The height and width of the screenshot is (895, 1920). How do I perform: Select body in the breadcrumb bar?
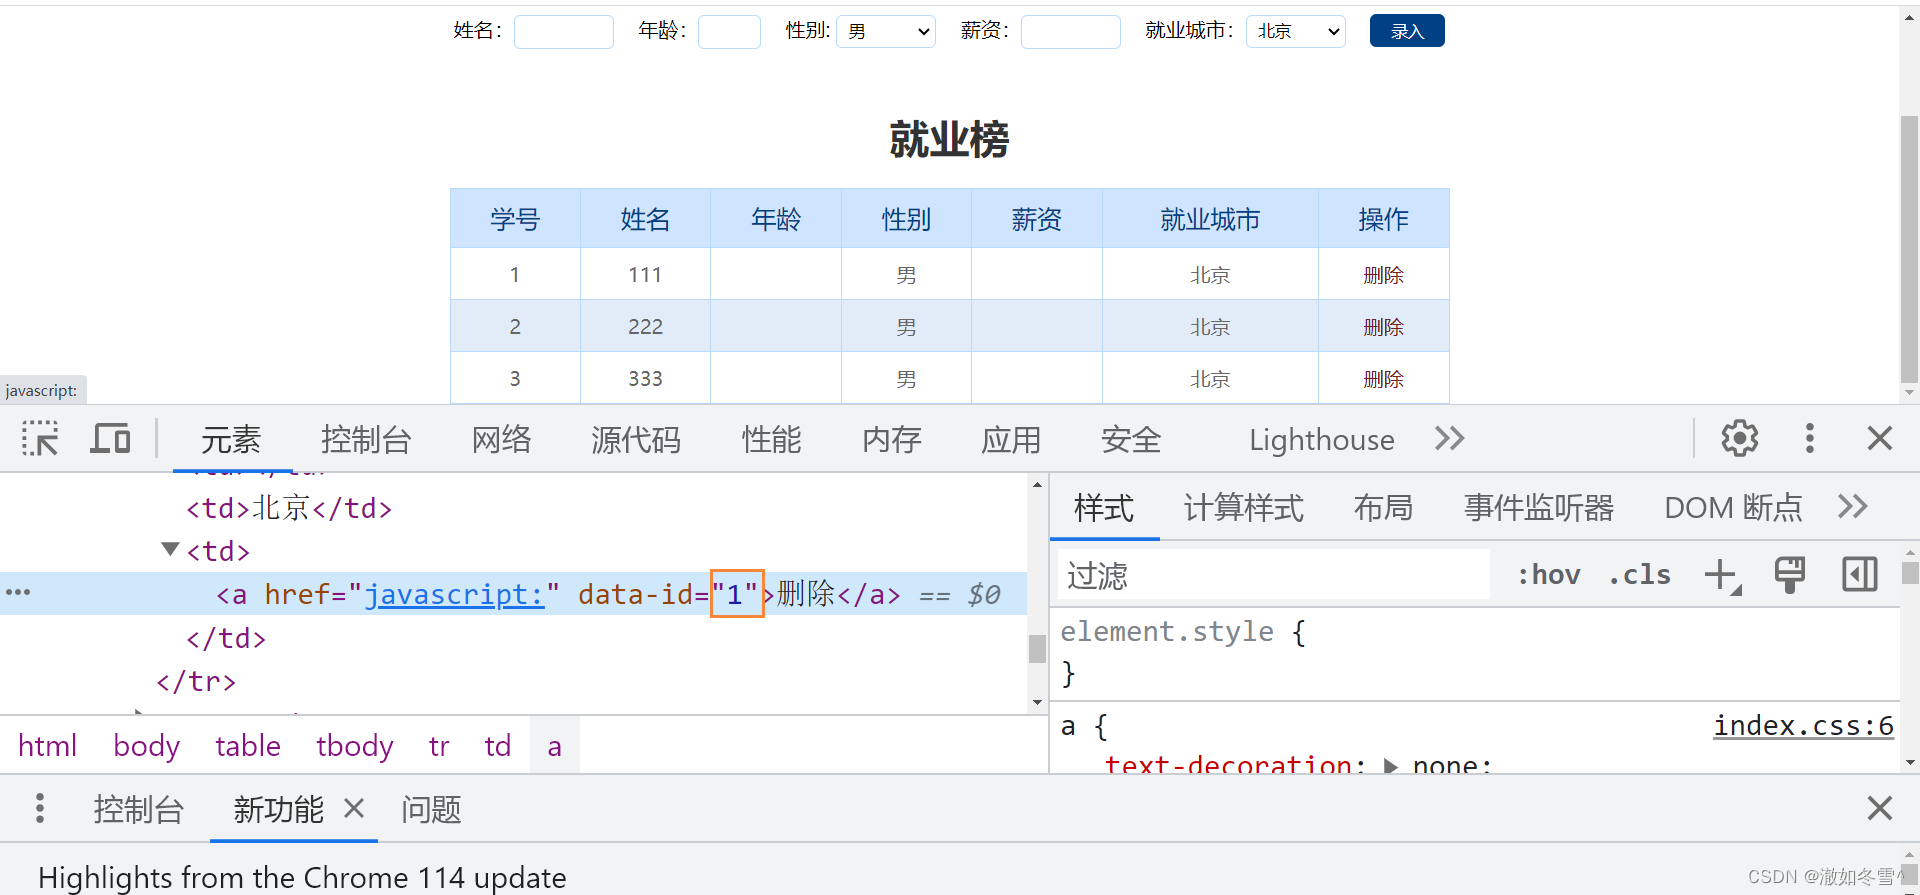click(x=147, y=745)
